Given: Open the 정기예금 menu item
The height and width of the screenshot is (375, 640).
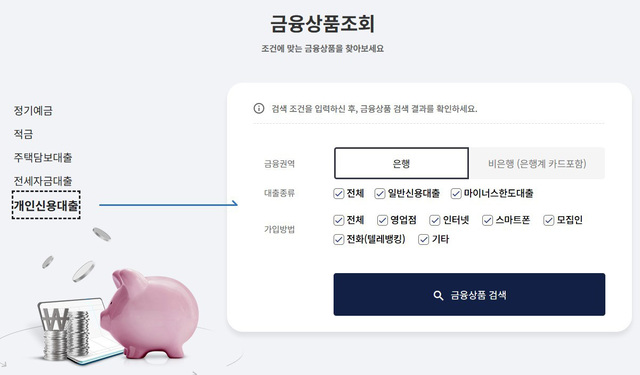Looking at the screenshot, I should pyautogui.click(x=33, y=111).
